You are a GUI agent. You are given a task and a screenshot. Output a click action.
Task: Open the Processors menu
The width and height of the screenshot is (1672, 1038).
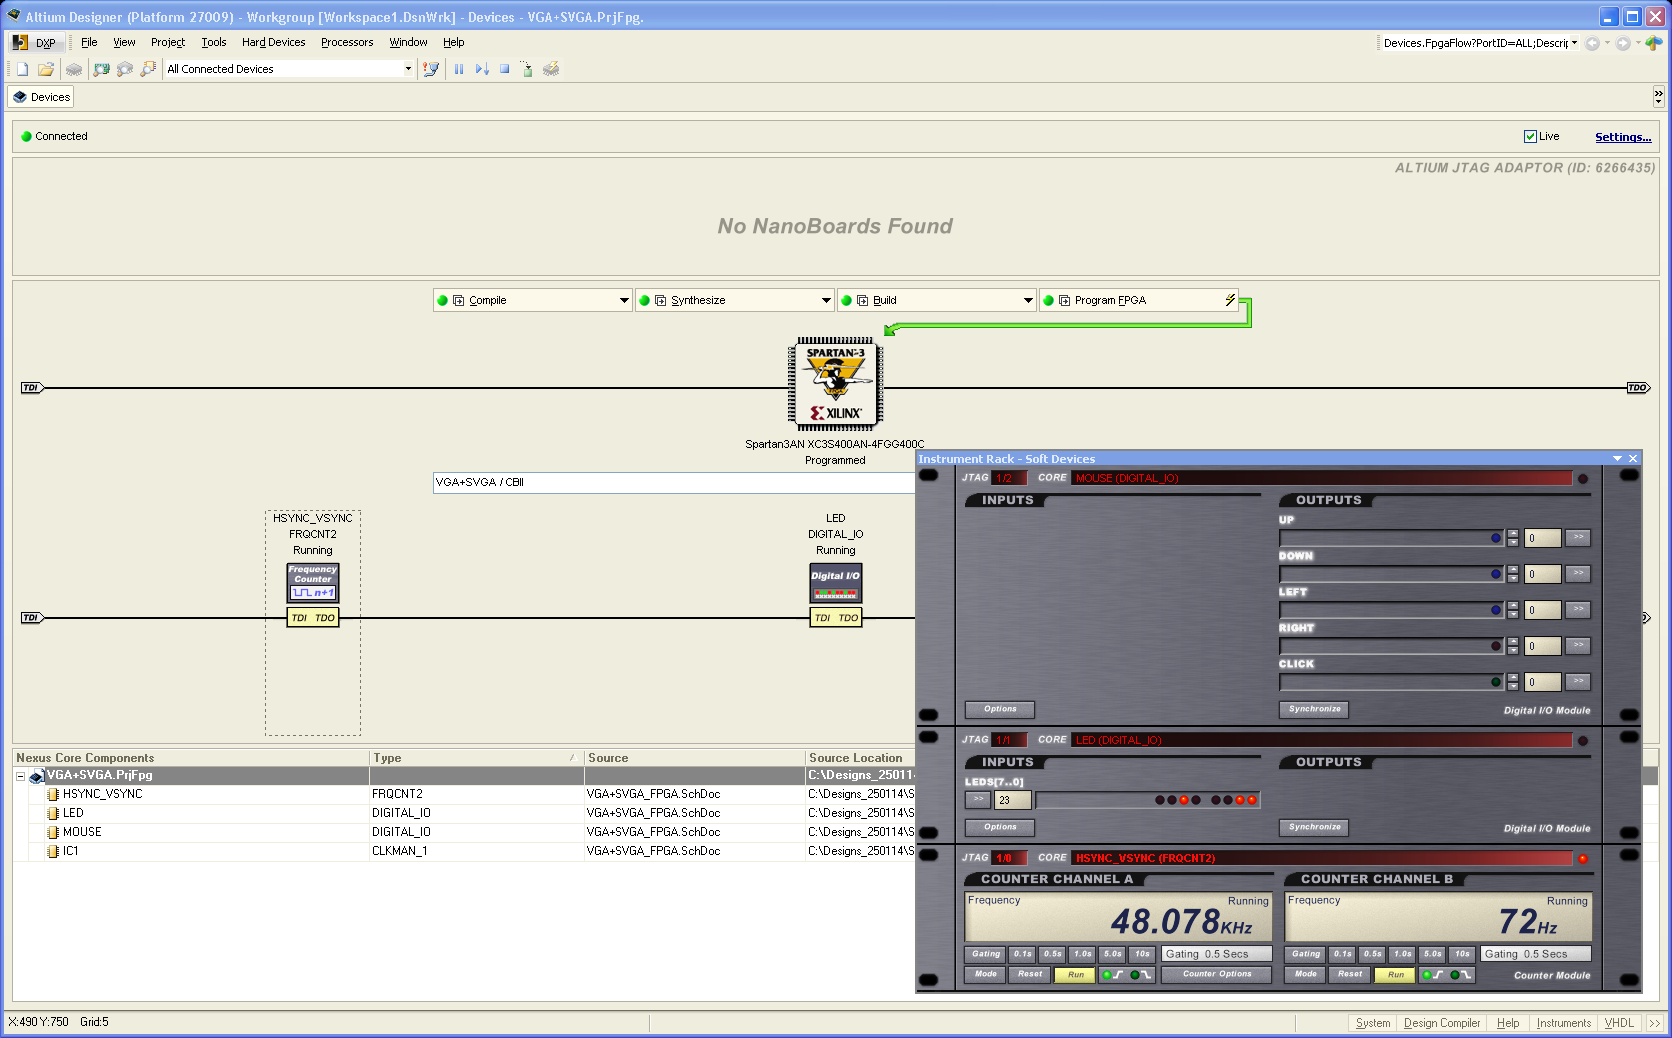(x=347, y=43)
